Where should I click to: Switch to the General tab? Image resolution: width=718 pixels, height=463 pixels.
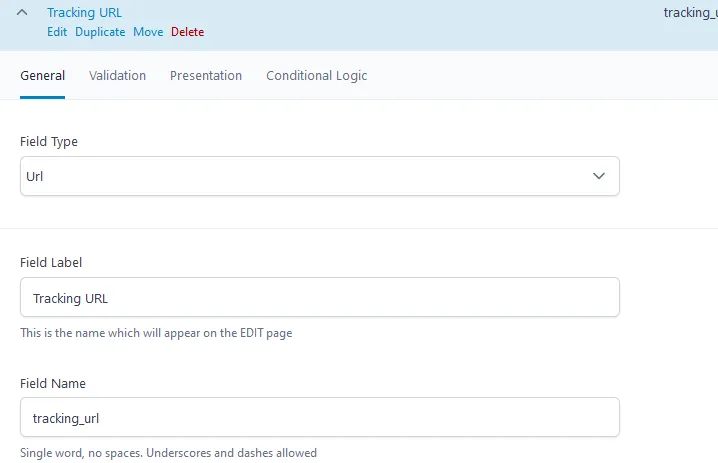(42, 76)
